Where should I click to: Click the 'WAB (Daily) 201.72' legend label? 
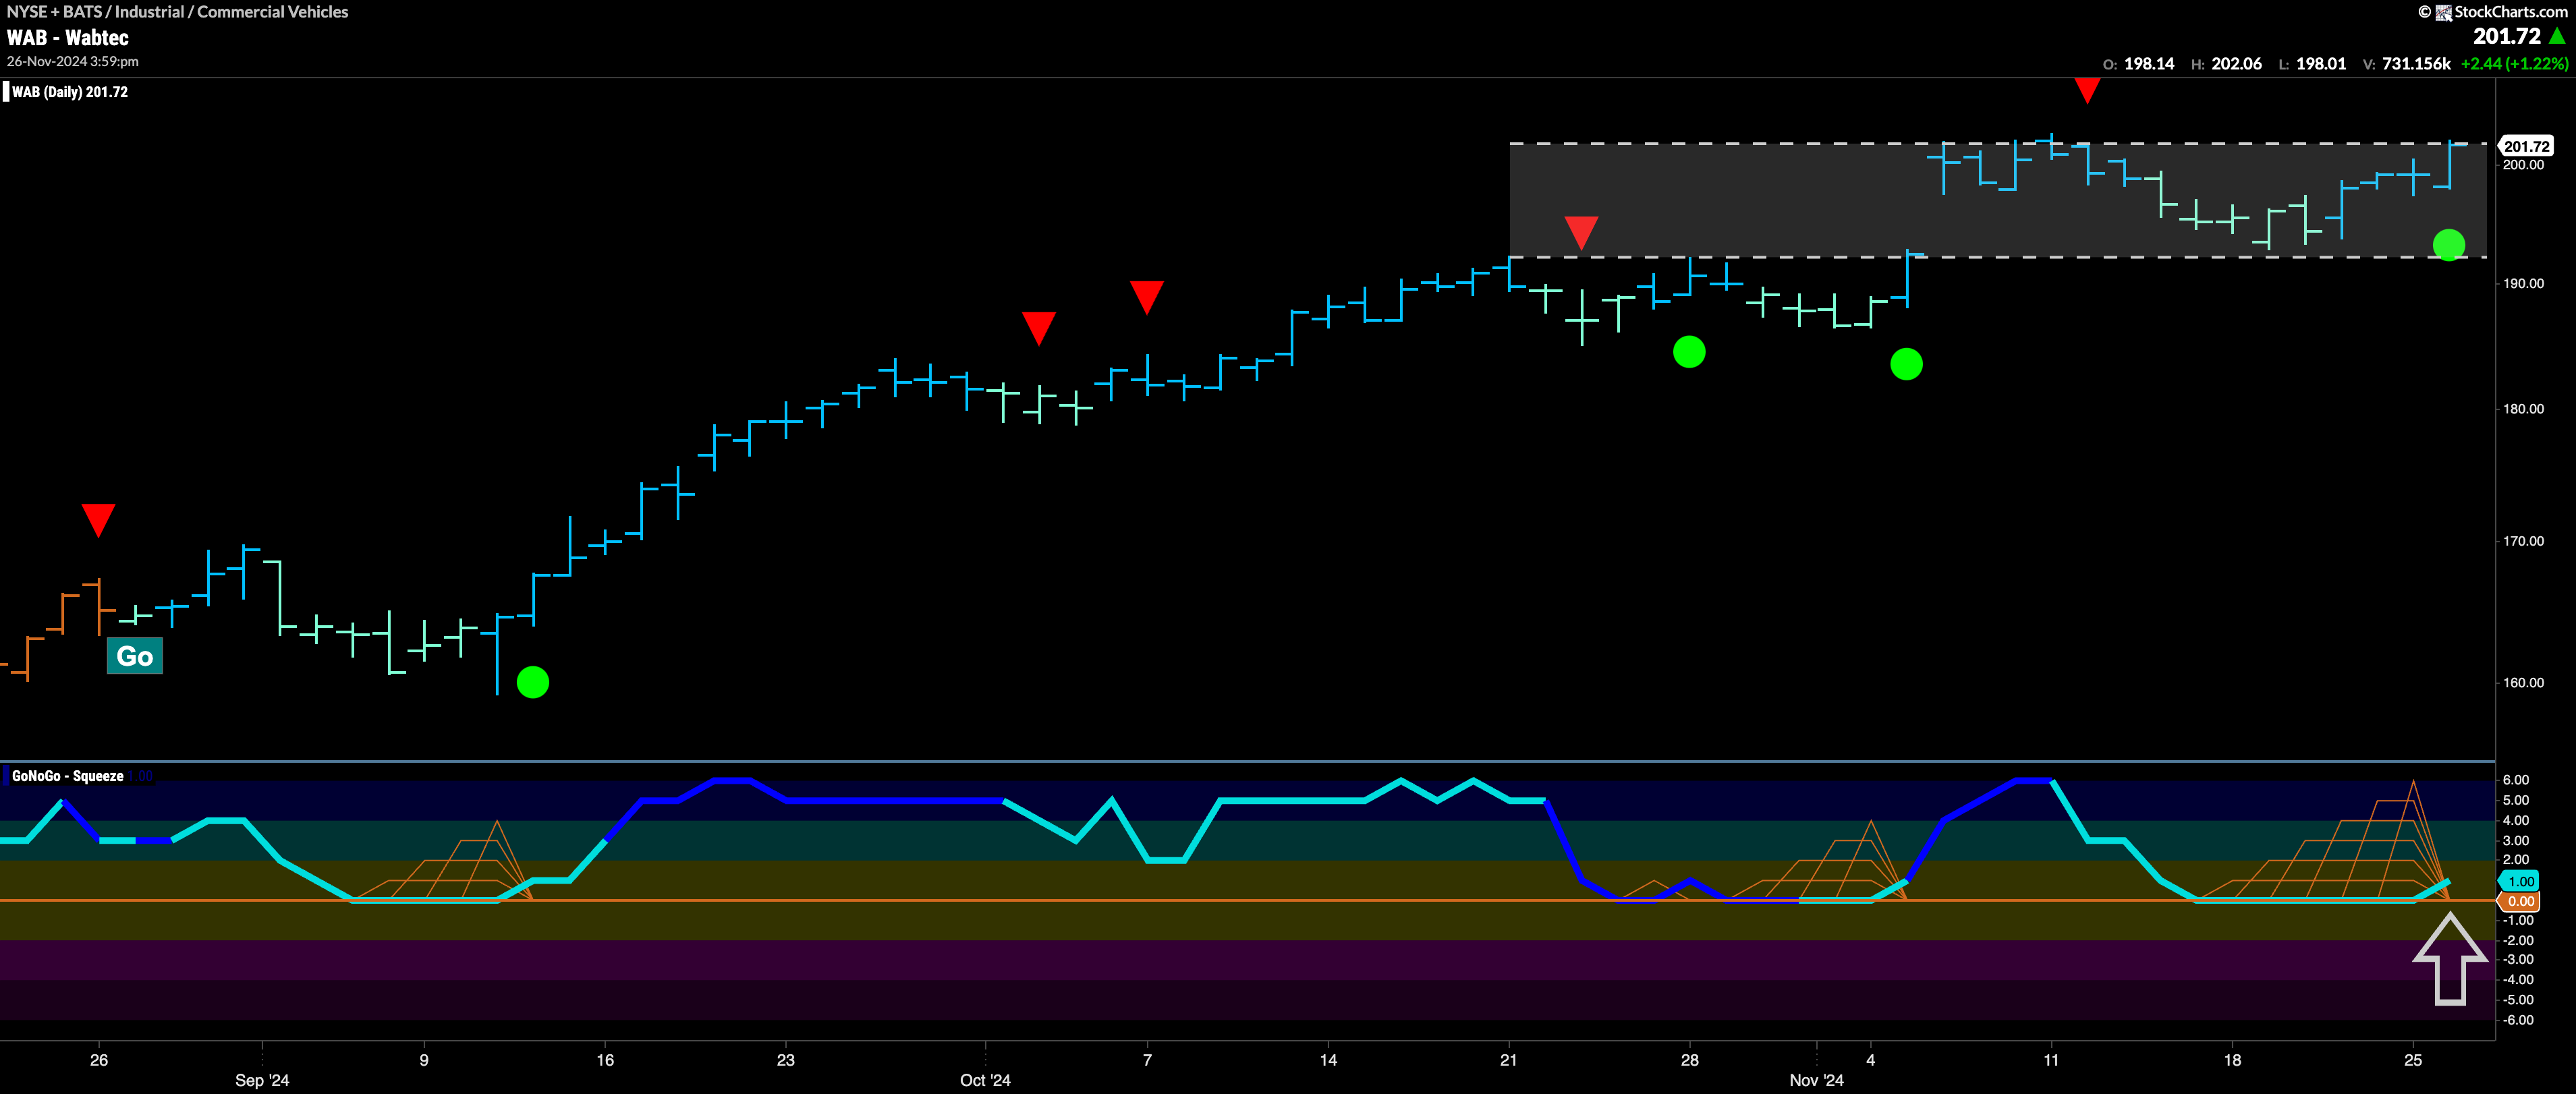tap(70, 92)
